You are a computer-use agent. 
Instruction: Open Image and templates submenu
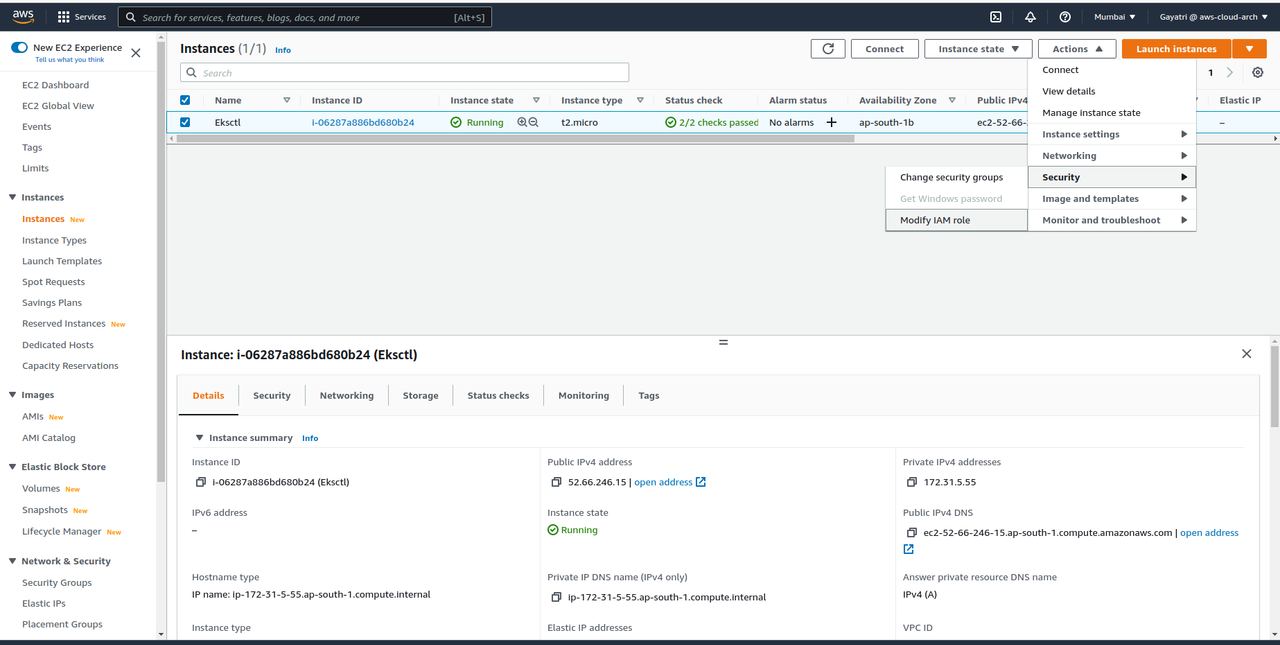point(1112,199)
